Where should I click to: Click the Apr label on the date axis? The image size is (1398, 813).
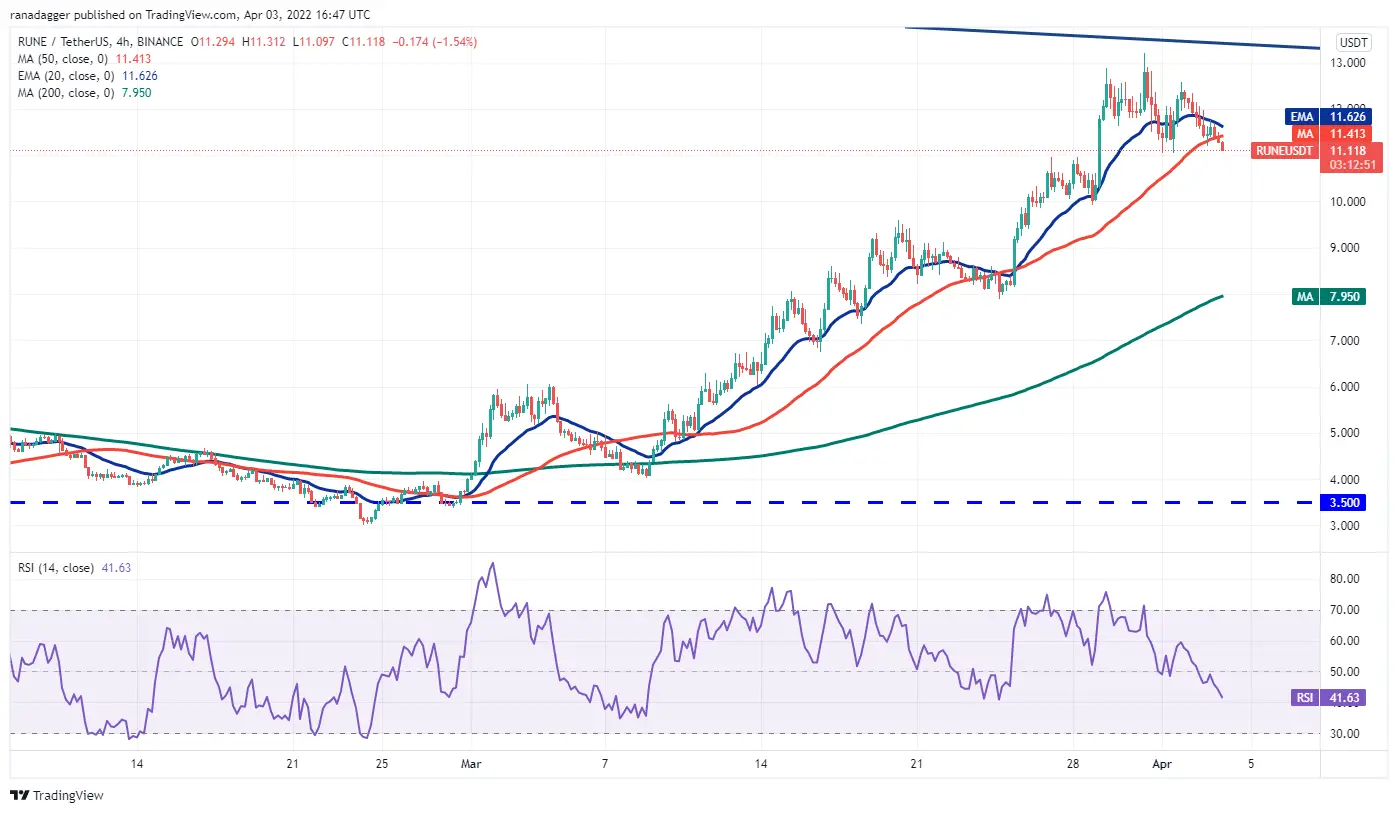[x=1162, y=764]
